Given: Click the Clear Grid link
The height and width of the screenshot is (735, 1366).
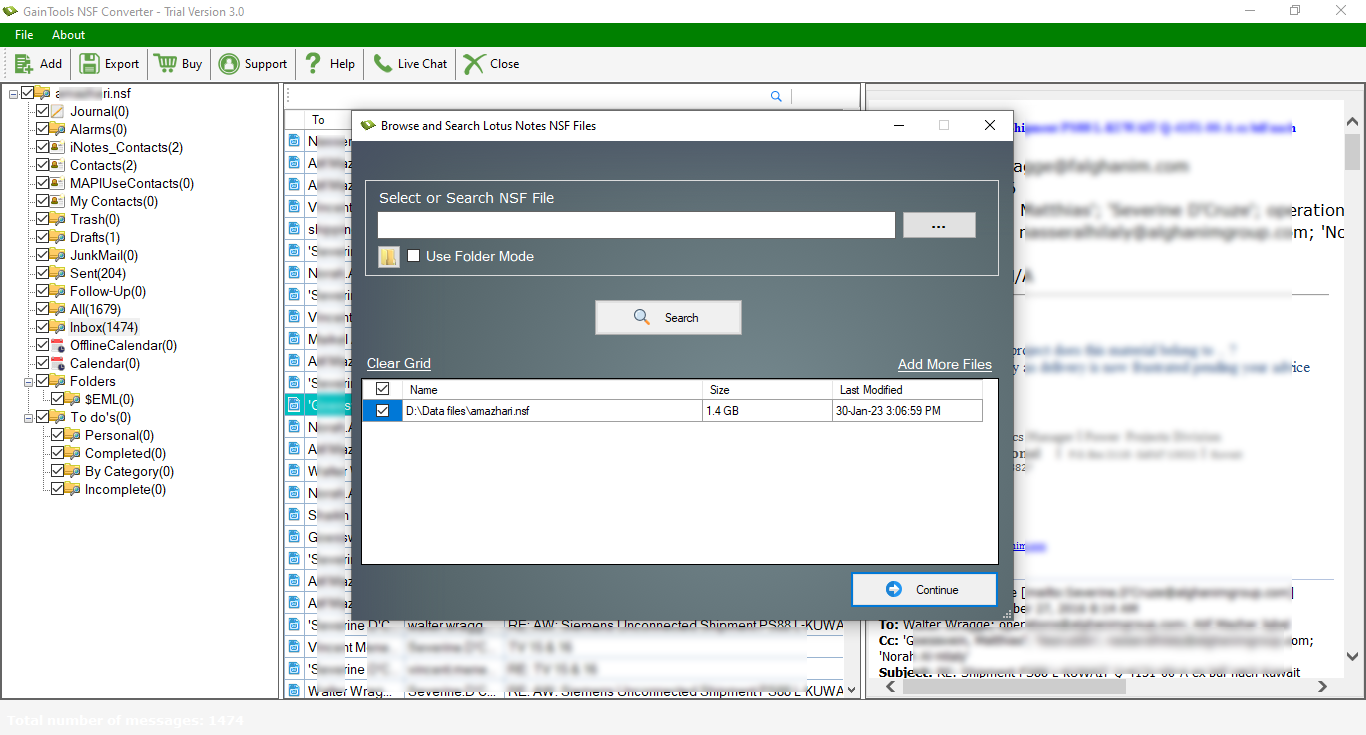Looking at the screenshot, I should tap(399, 364).
